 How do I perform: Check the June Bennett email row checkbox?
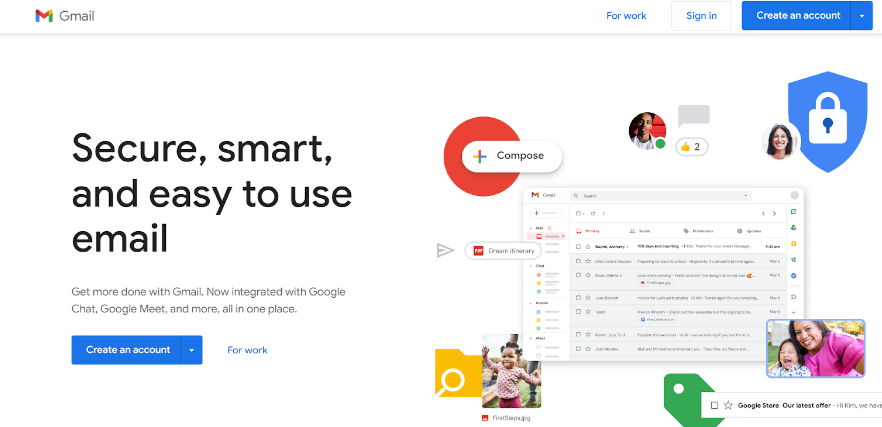click(x=578, y=297)
